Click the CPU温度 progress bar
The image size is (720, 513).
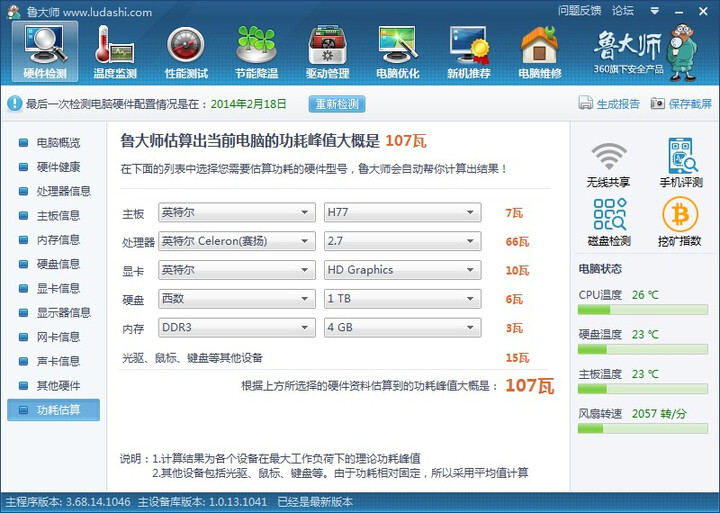pyautogui.click(x=642, y=310)
